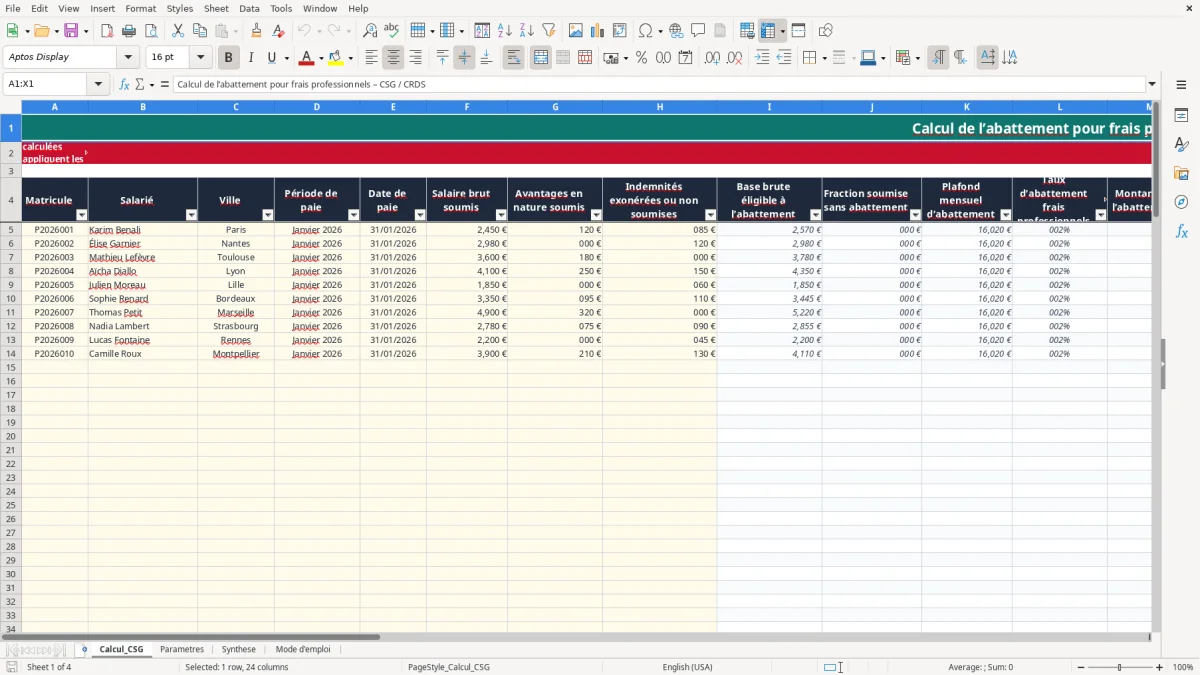
Task: Open the Sheet menu
Action: point(216,8)
